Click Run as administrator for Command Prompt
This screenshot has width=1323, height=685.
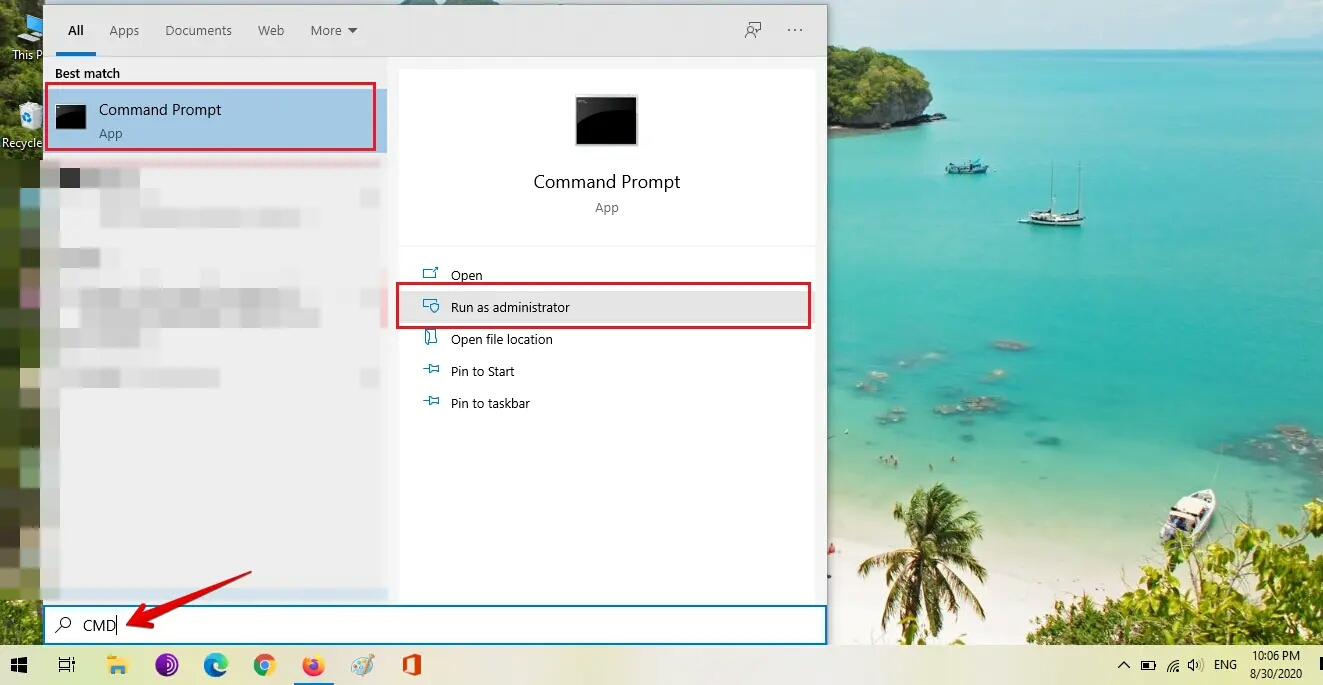pos(509,307)
